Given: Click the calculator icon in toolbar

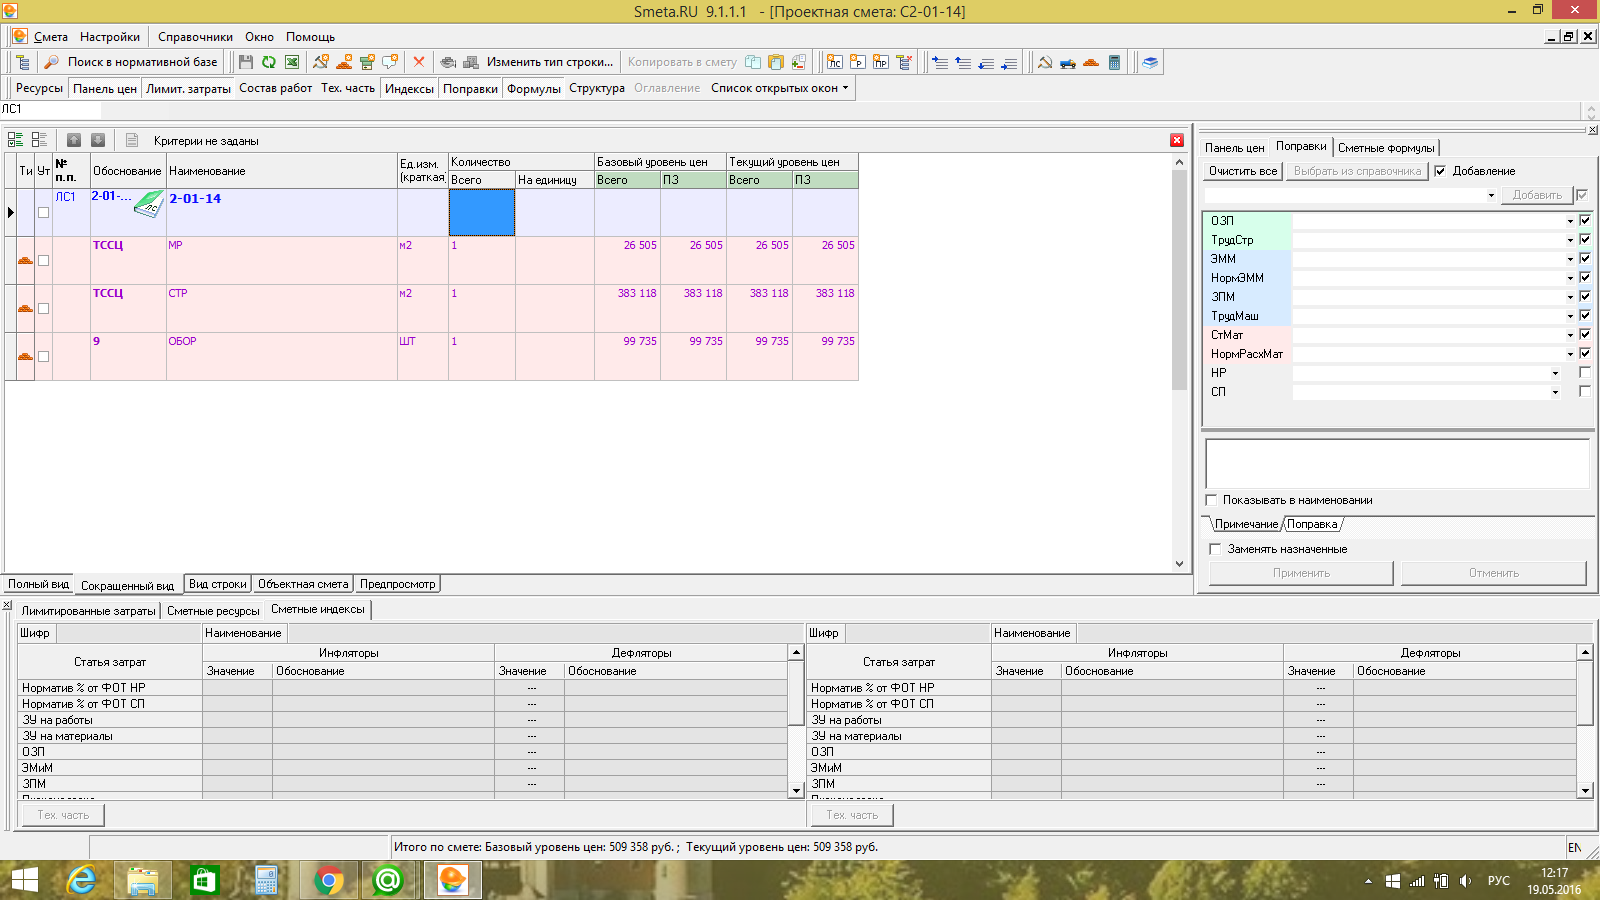Looking at the screenshot, I should point(1114,62).
